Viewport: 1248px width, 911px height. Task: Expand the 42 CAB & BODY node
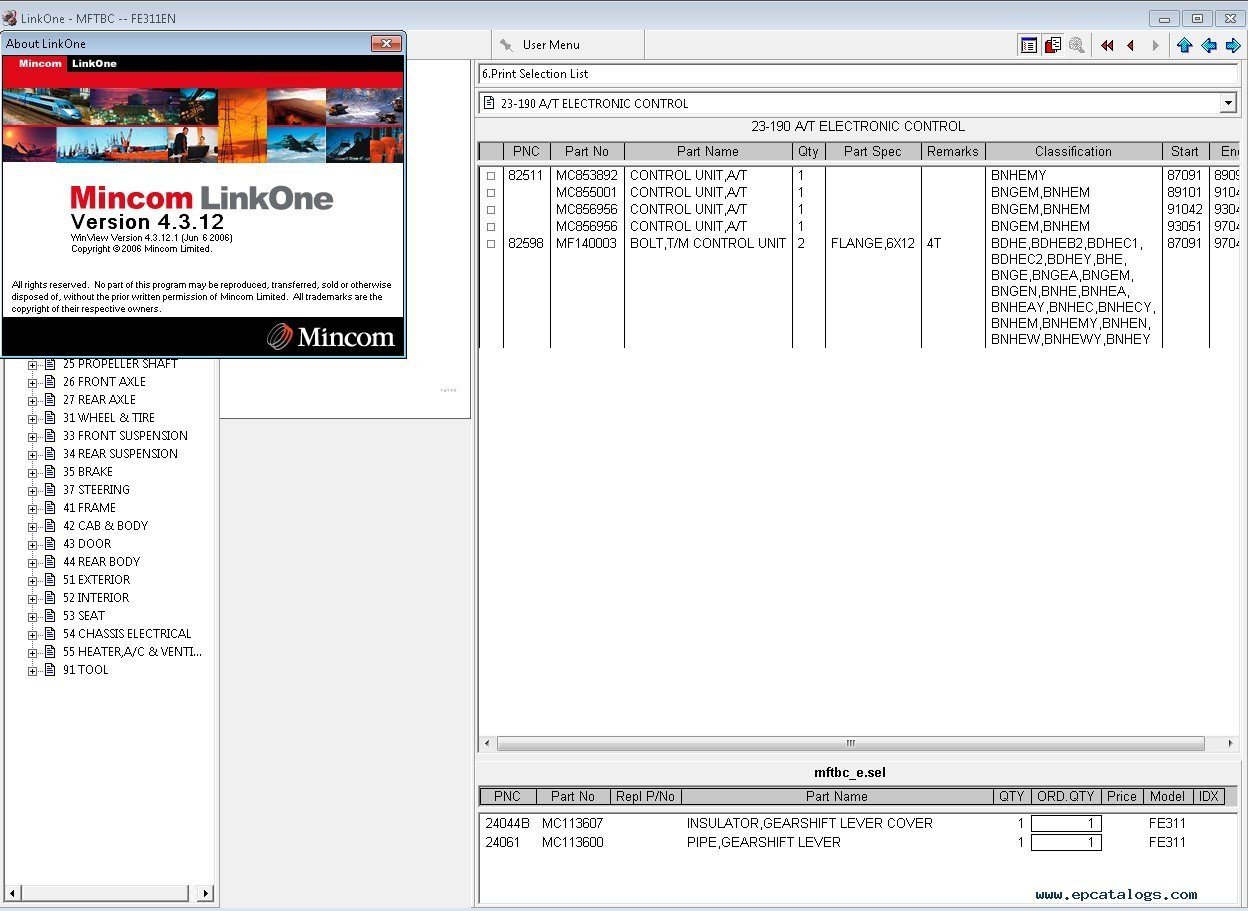(32, 526)
